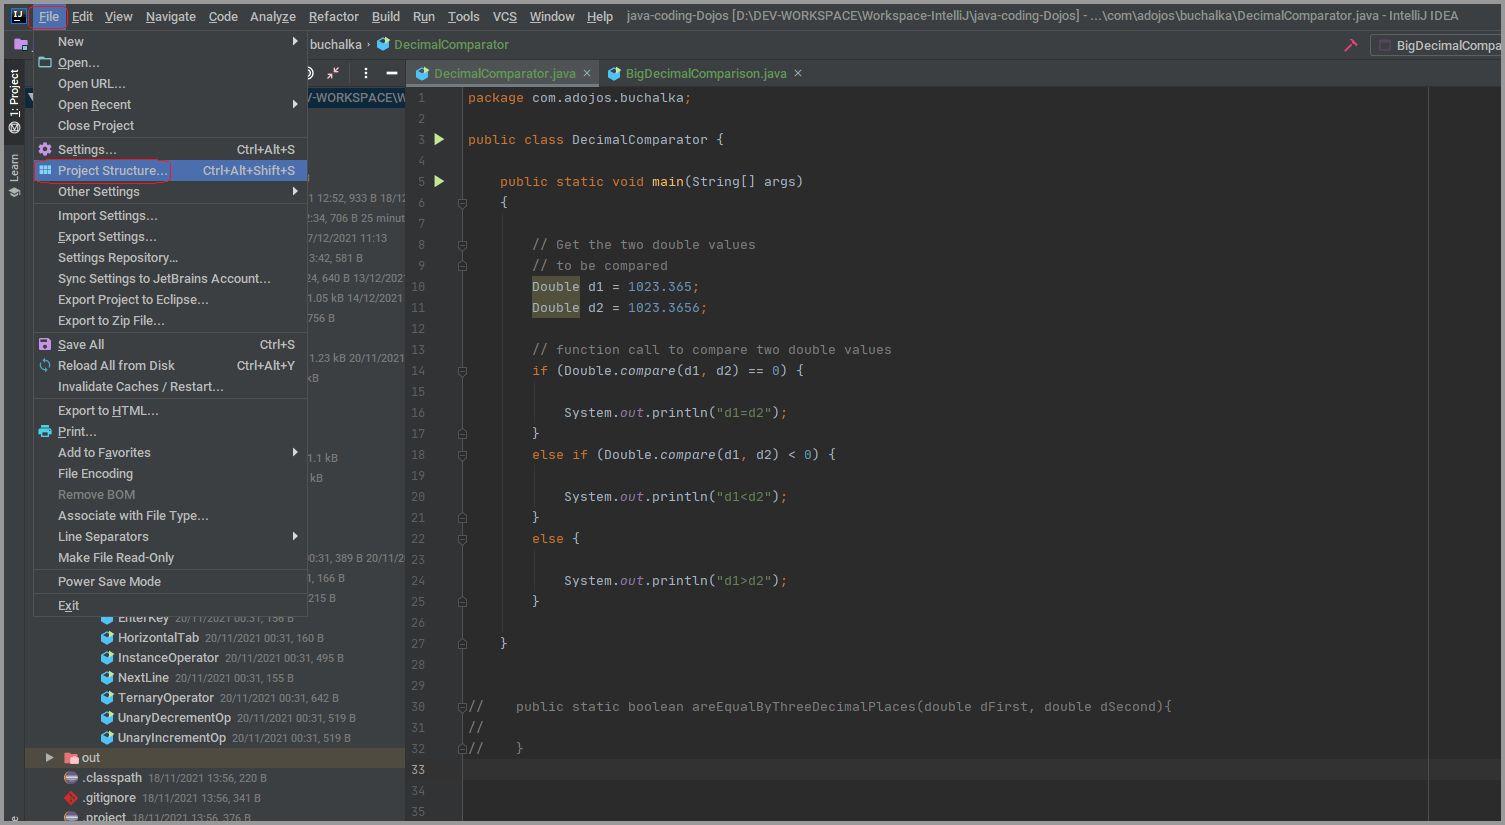Expand the Line Separators submenu
Image resolution: width=1505 pixels, height=825 pixels.
(x=103, y=537)
